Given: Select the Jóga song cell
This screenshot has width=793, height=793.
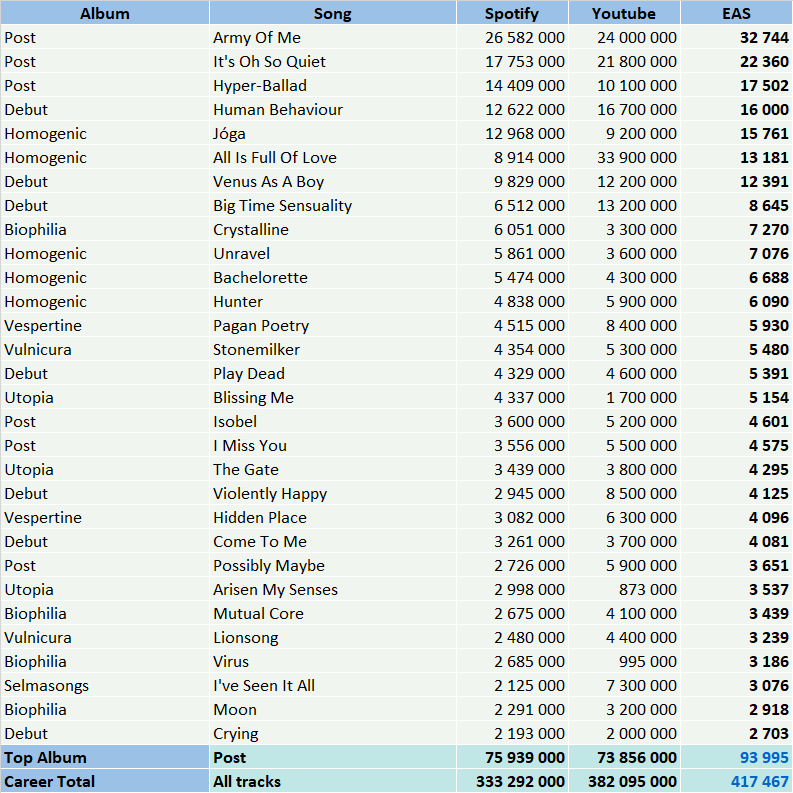Looking at the screenshot, I should (333, 134).
